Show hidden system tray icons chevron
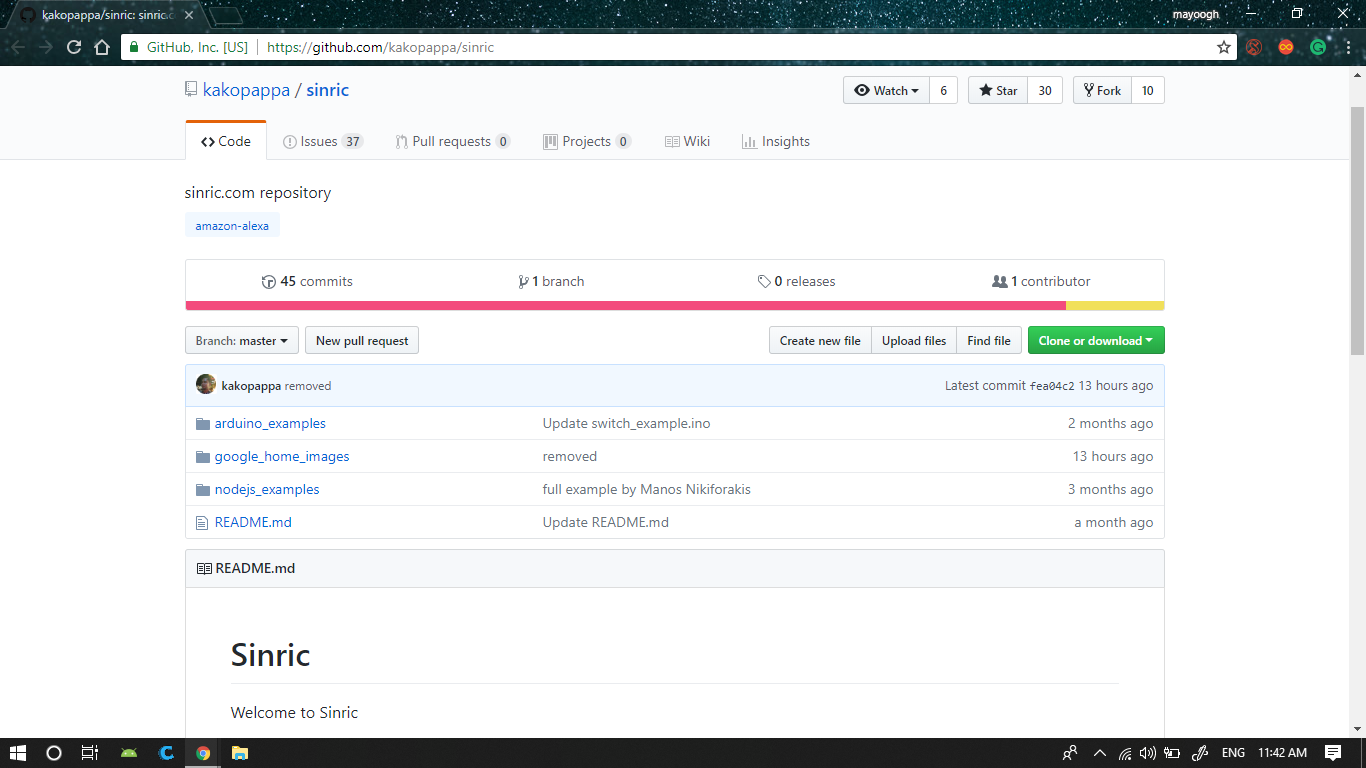The width and height of the screenshot is (1366, 768). tap(1100, 753)
